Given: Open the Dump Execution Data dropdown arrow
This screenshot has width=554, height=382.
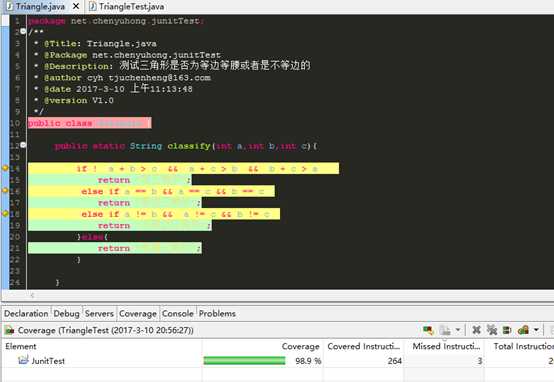Looking at the screenshot, I should 458,330.
